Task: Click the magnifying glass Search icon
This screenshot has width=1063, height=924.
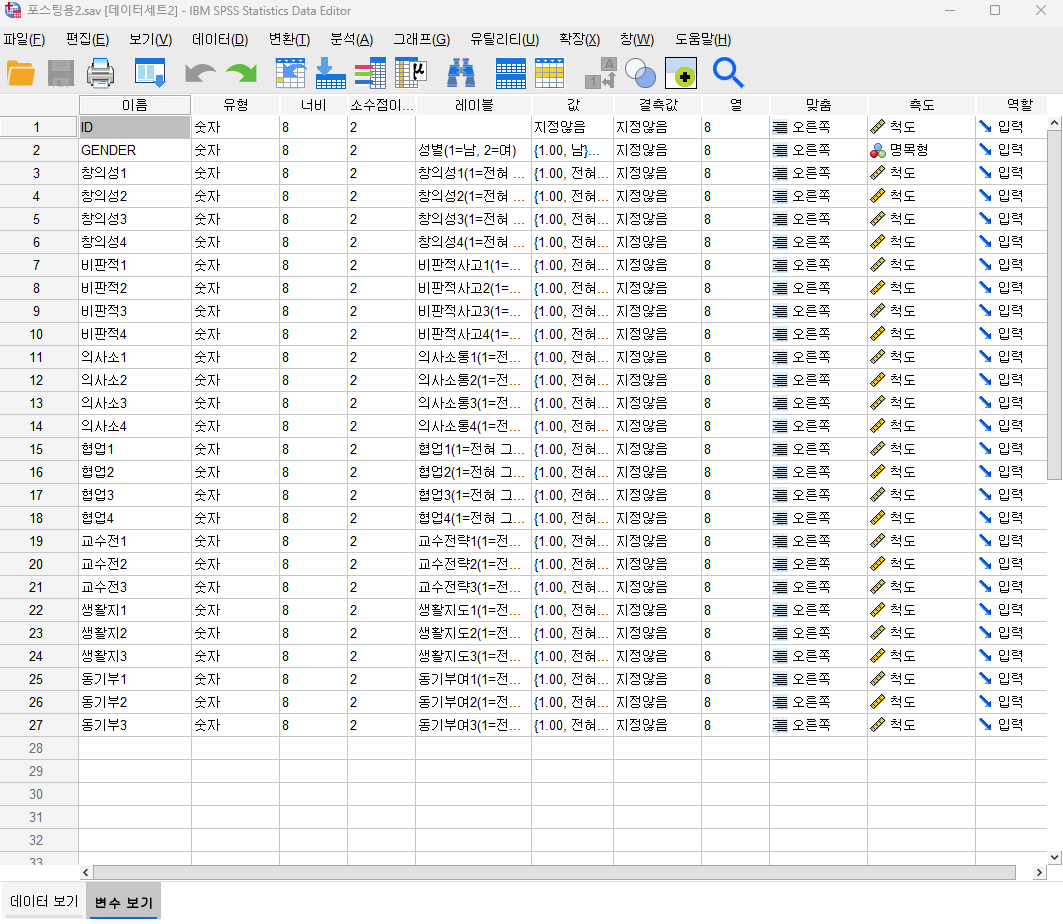Action: pos(728,73)
